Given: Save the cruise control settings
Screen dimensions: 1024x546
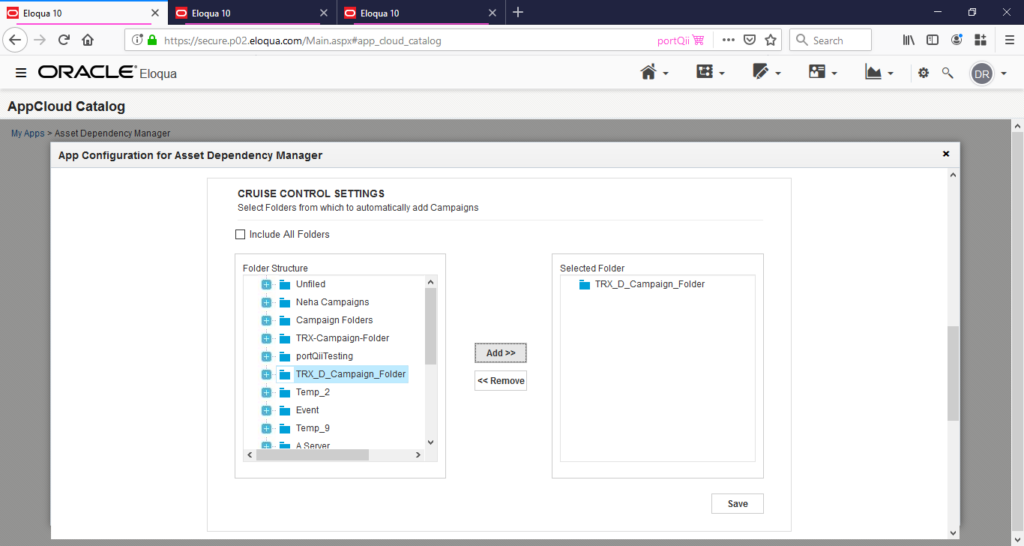Looking at the screenshot, I should click(x=737, y=504).
